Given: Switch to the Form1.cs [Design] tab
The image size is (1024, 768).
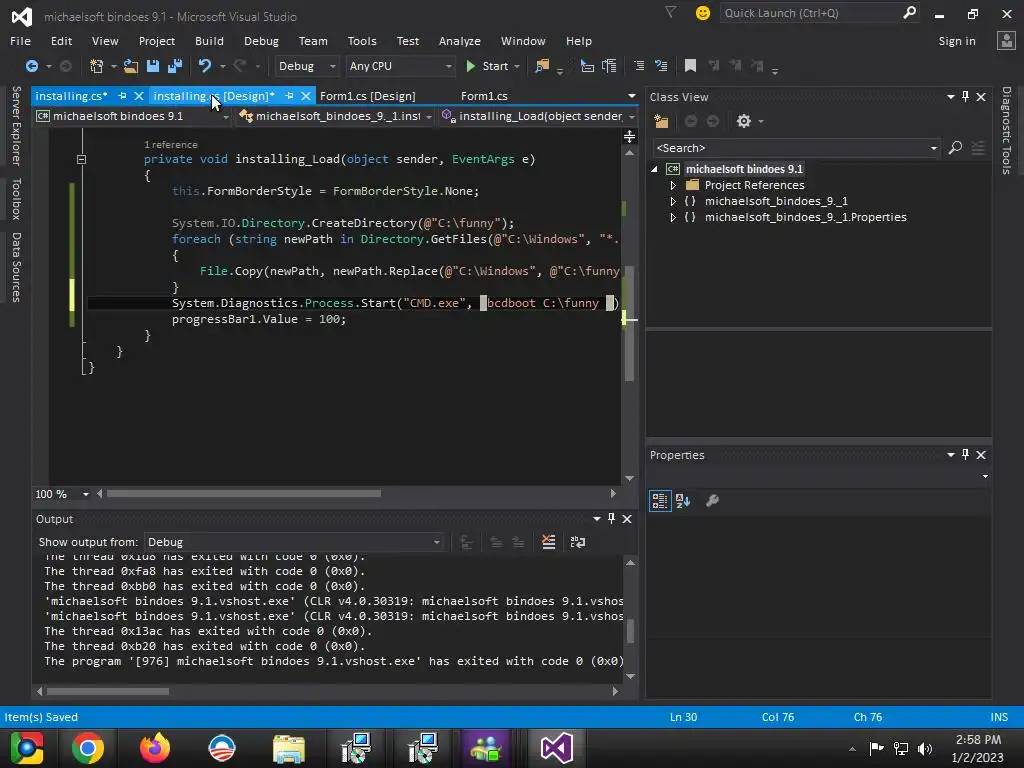Looking at the screenshot, I should tap(368, 96).
